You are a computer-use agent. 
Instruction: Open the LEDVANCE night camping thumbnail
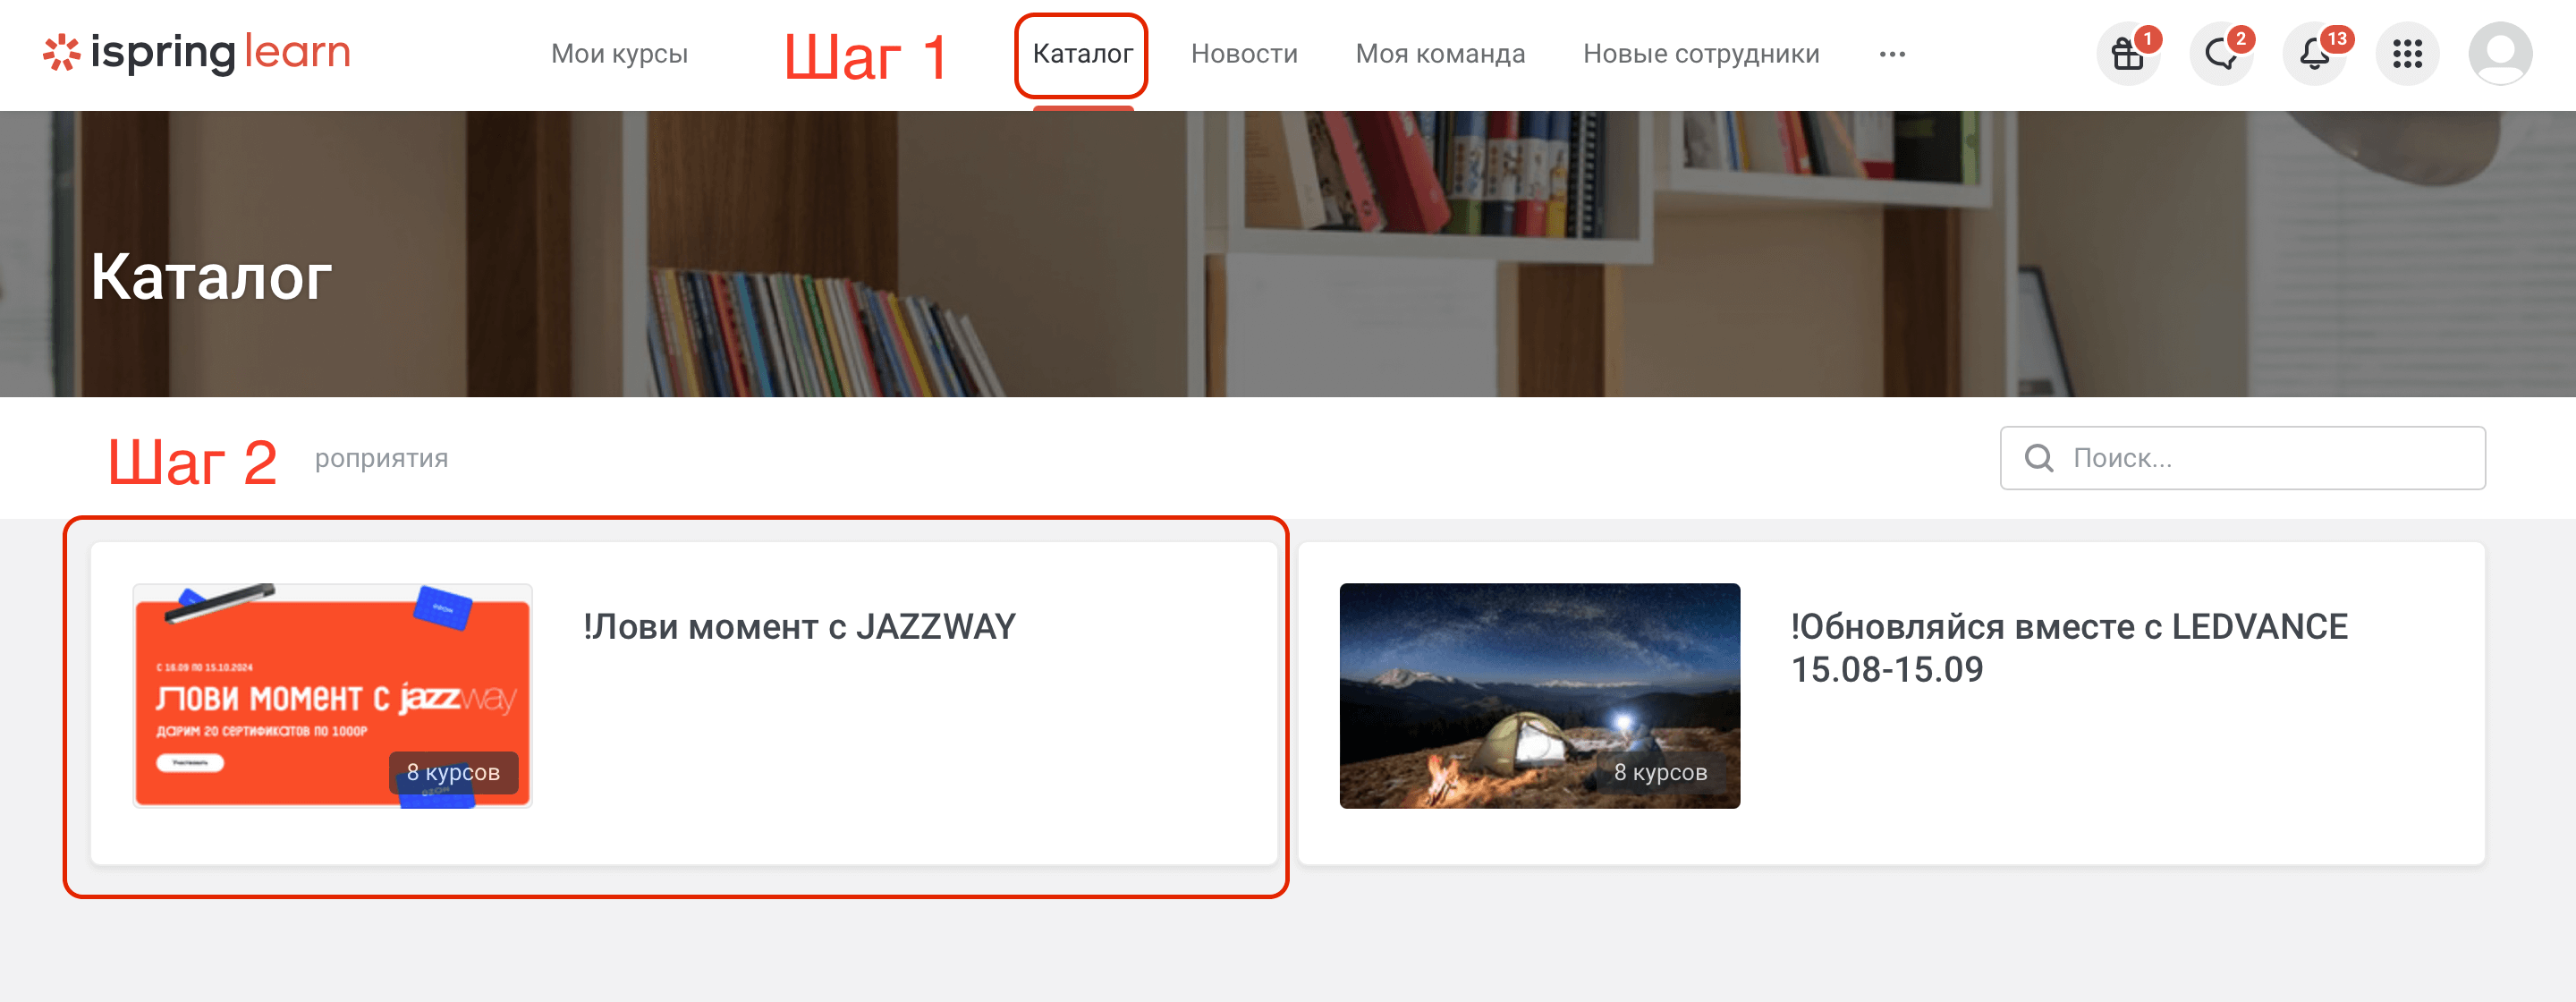coord(1539,696)
